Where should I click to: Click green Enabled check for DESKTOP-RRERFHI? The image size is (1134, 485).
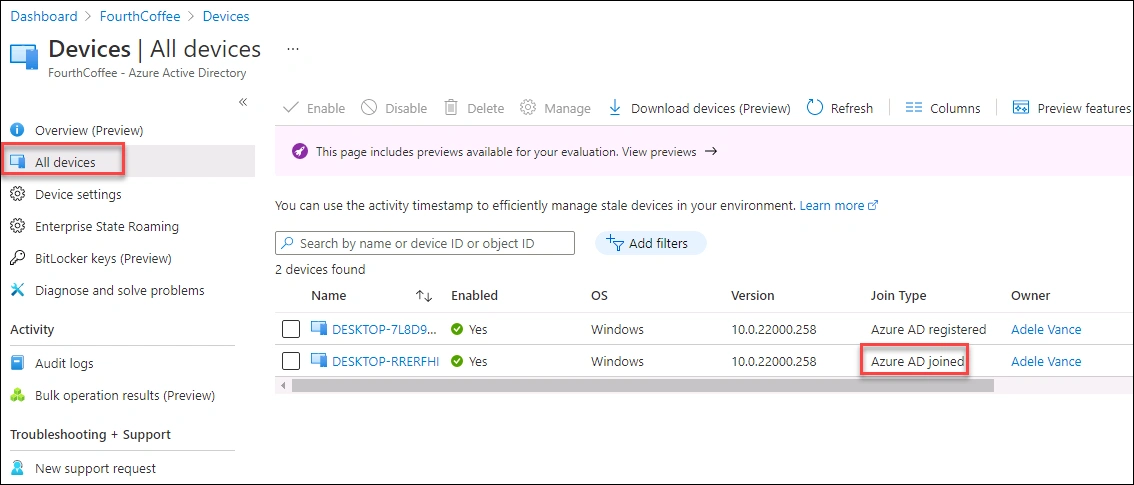coord(456,361)
